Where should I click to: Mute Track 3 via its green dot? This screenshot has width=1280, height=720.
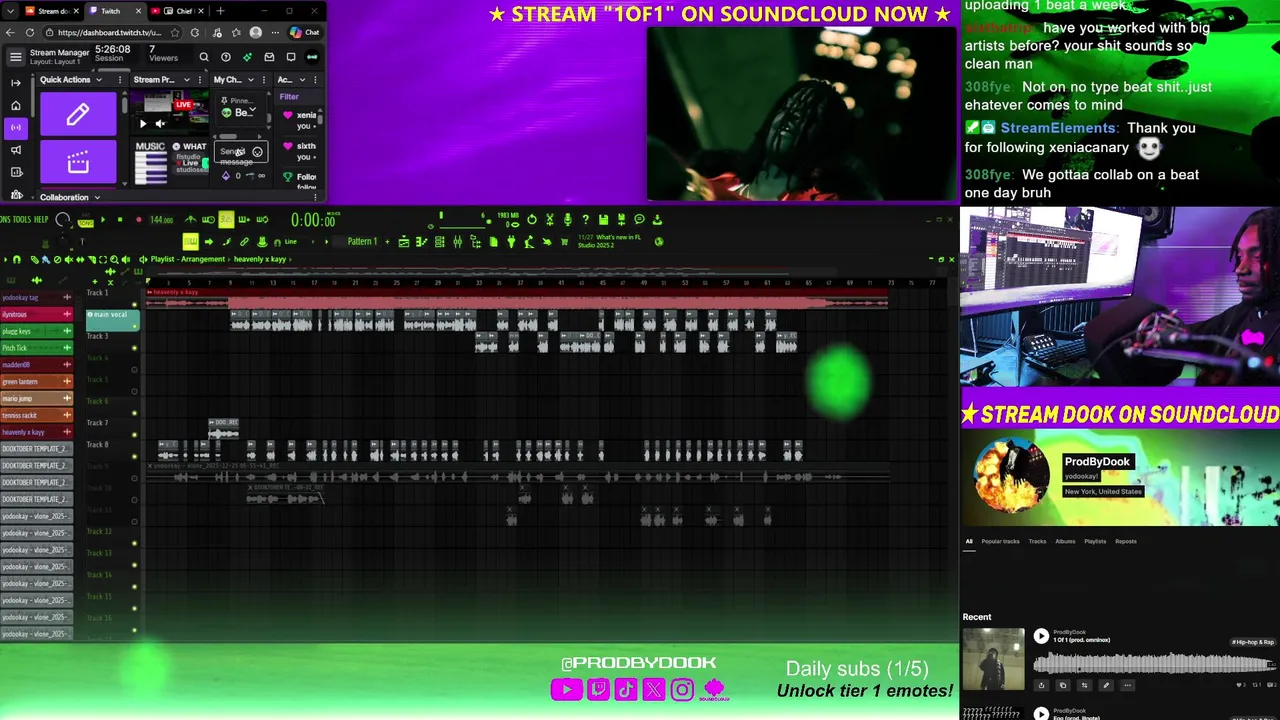(x=135, y=348)
